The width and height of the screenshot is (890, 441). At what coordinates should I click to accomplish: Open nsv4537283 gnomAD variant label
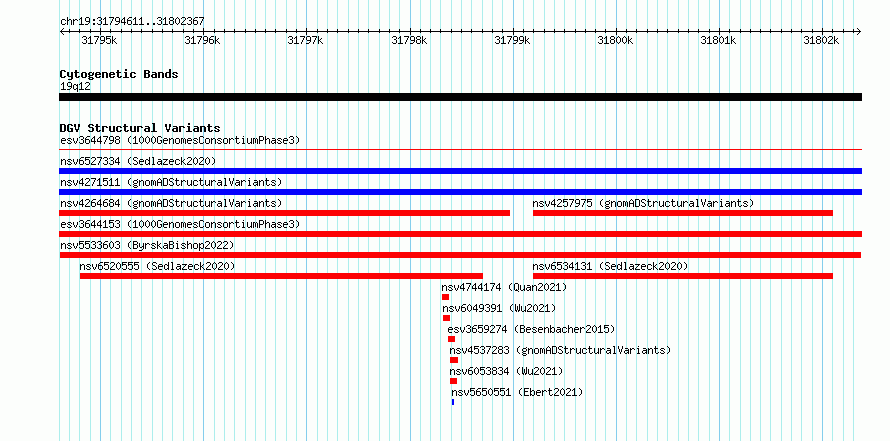coord(560,350)
